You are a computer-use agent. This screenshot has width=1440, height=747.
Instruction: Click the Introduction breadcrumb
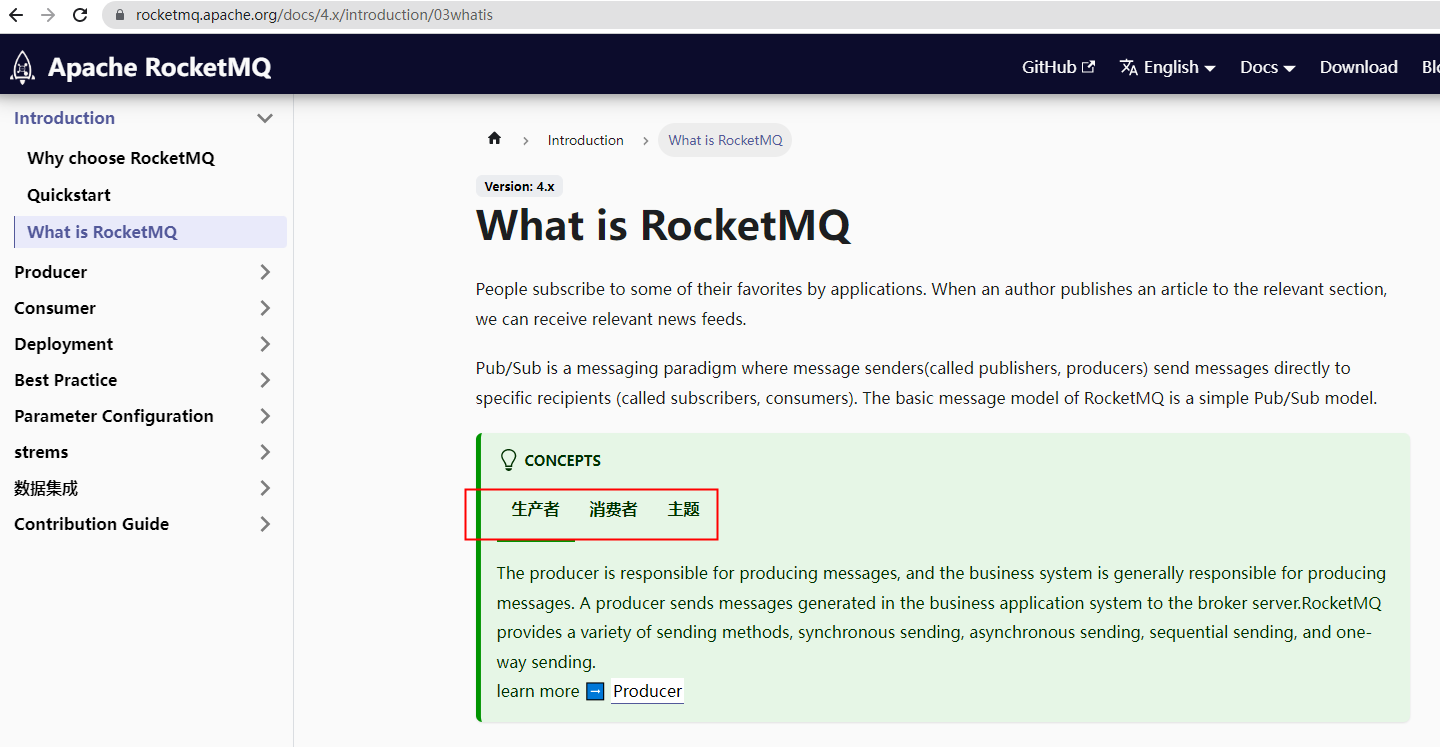pos(585,140)
